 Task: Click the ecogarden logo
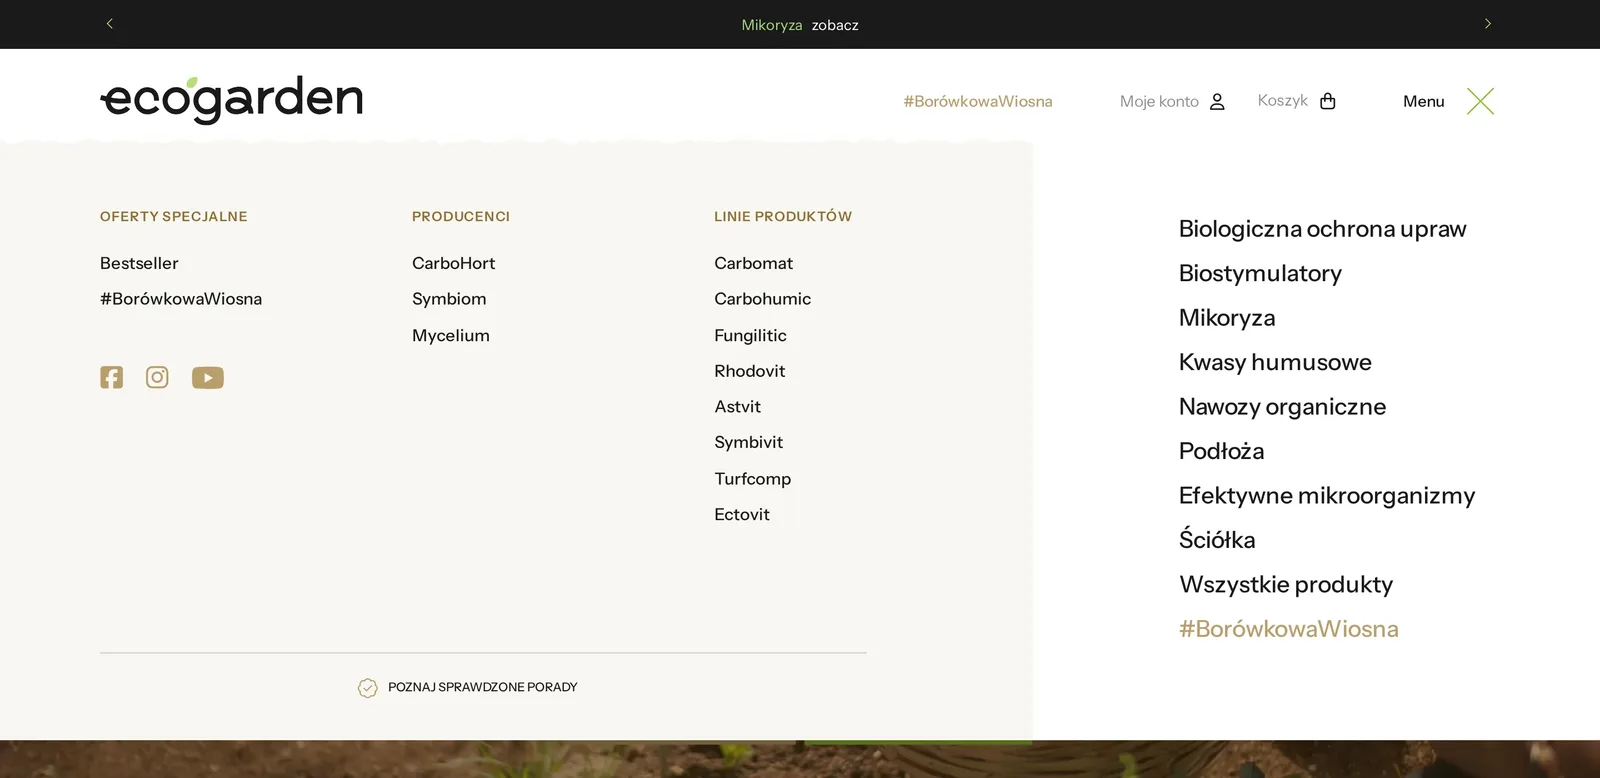(x=231, y=100)
